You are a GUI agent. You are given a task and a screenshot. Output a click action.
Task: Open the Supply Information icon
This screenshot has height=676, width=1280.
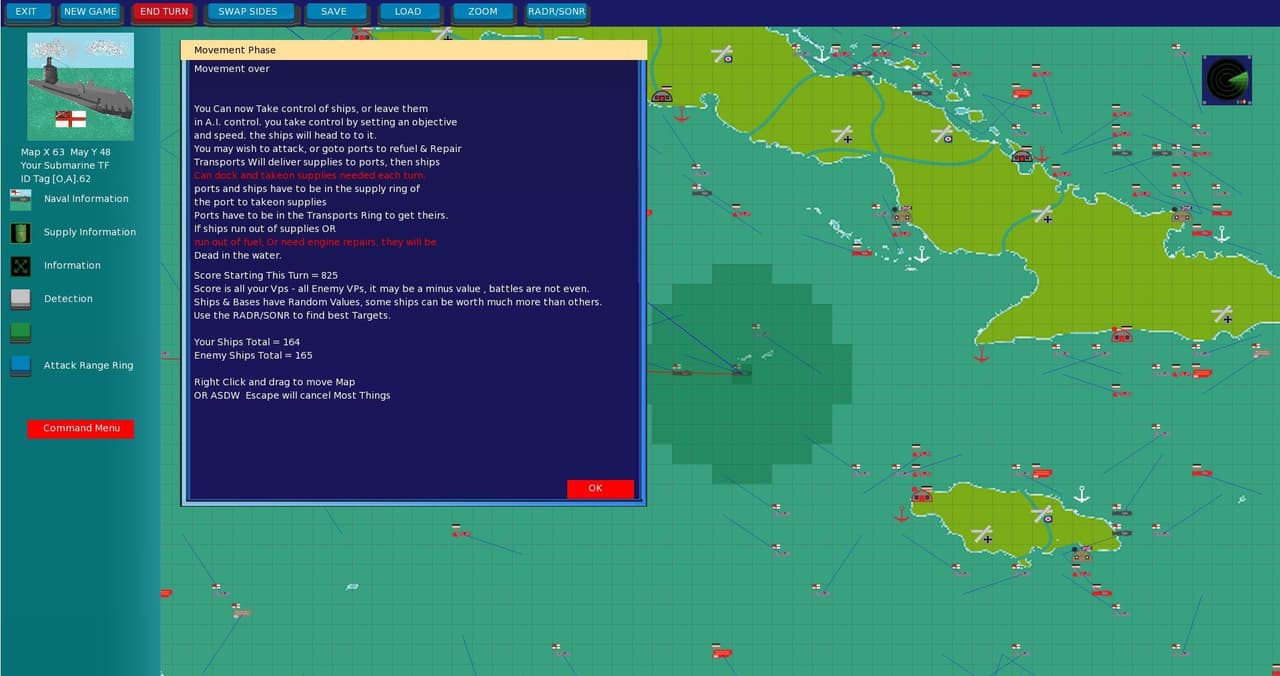point(21,232)
